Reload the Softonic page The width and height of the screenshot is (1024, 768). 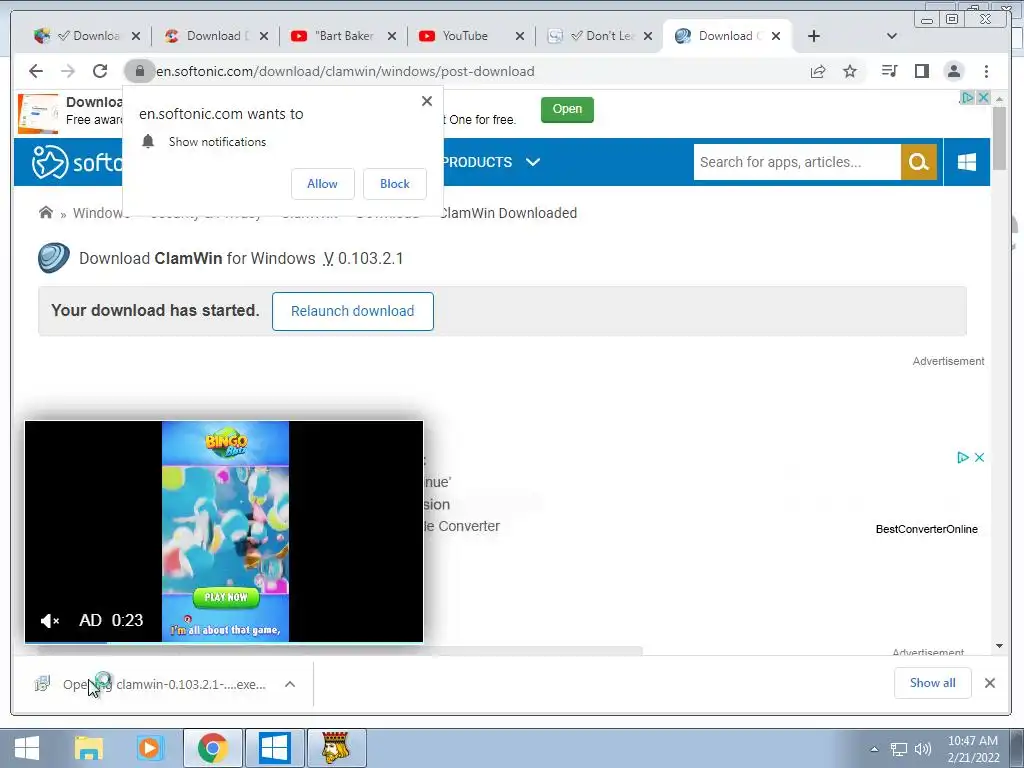pos(99,71)
